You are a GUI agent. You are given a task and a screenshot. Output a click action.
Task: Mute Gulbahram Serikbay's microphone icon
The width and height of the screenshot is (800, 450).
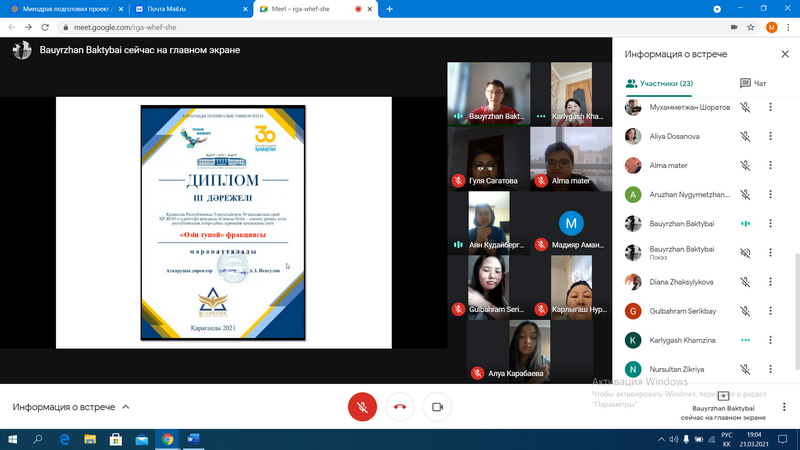tap(745, 311)
